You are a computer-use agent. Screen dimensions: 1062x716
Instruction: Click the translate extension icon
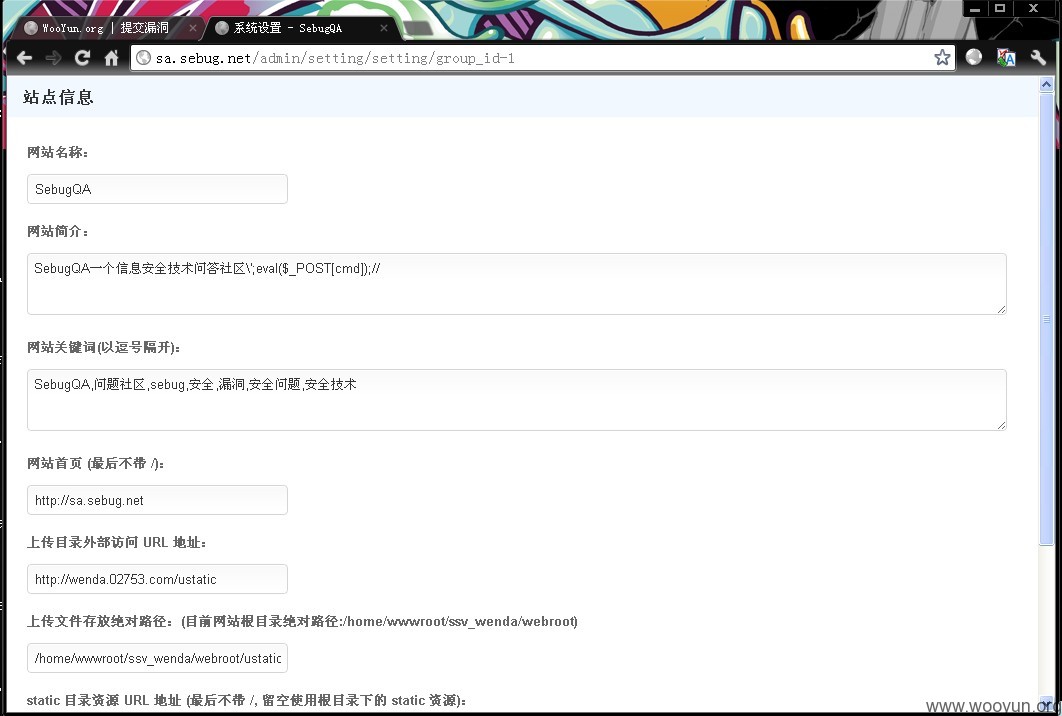(x=1006, y=58)
